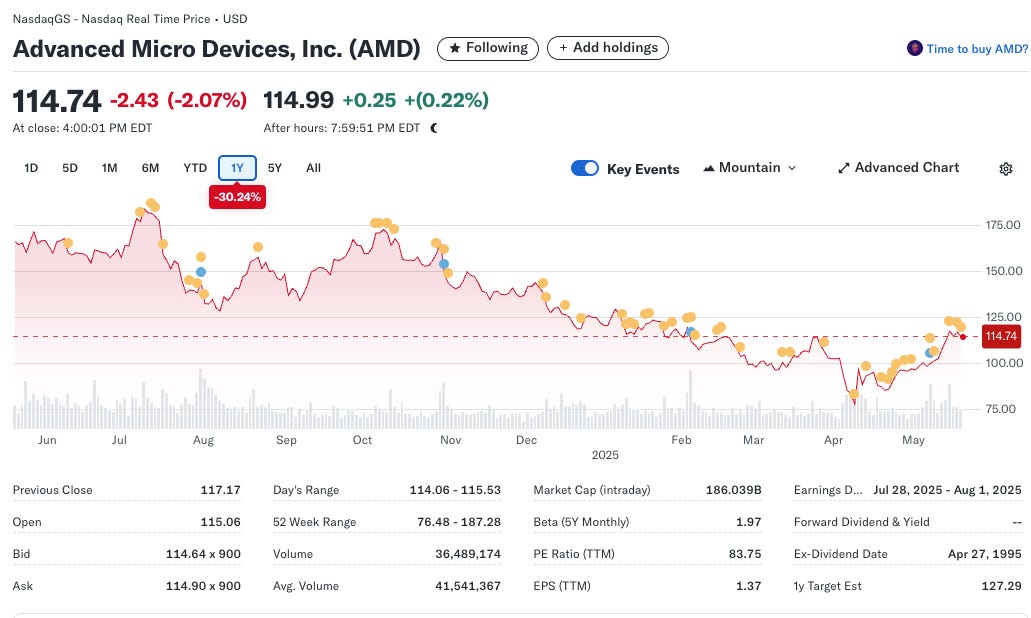Open the Advanced Chart link
The image size is (1031, 618).
(x=898, y=168)
